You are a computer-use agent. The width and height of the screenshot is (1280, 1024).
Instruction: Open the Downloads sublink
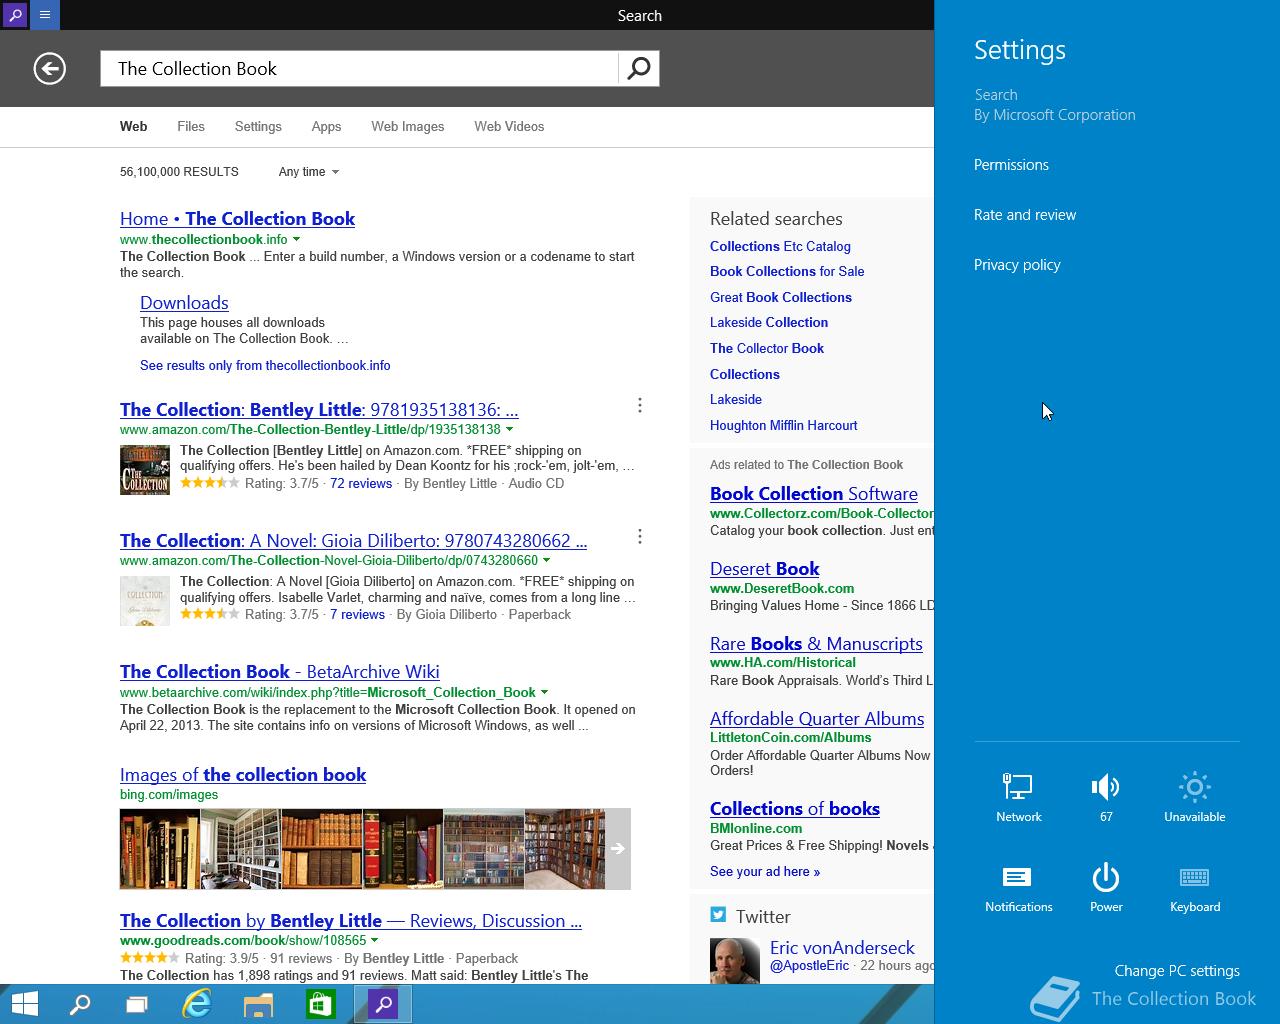pyautogui.click(x=184, y=303)
